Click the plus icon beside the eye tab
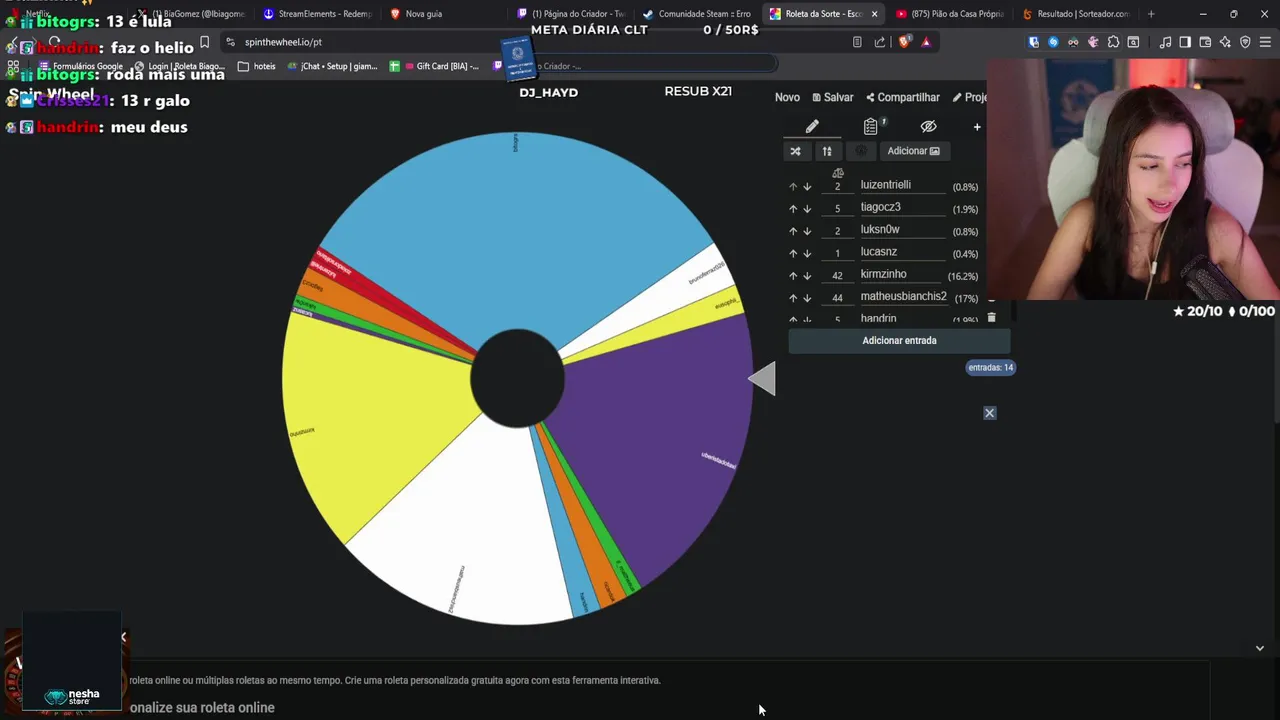This screenshot has width=1280, height=720. [977, 127]
